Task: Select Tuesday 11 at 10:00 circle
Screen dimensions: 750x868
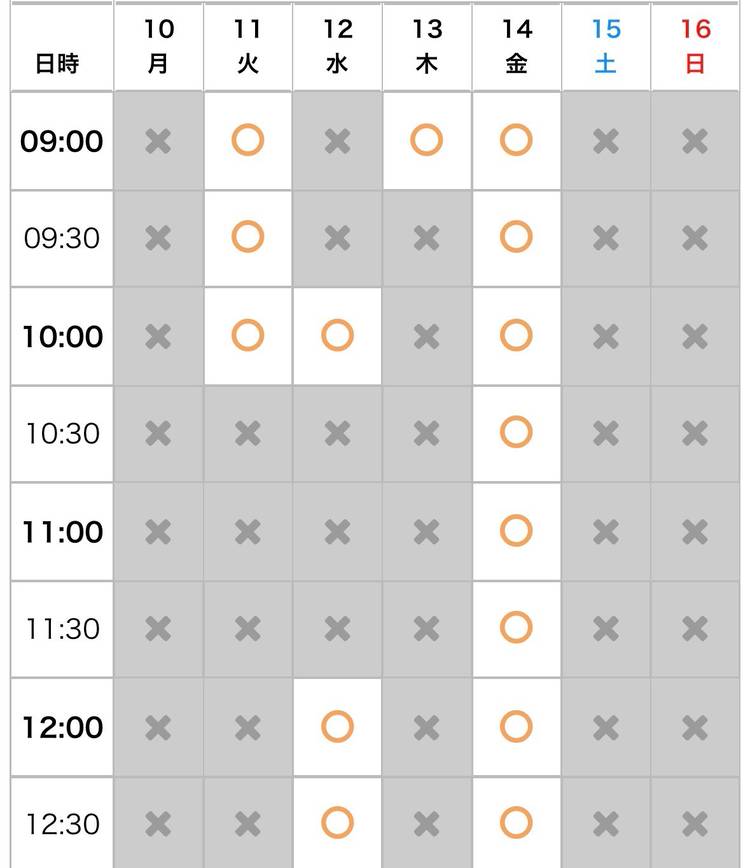Action: tap(247, 335)
